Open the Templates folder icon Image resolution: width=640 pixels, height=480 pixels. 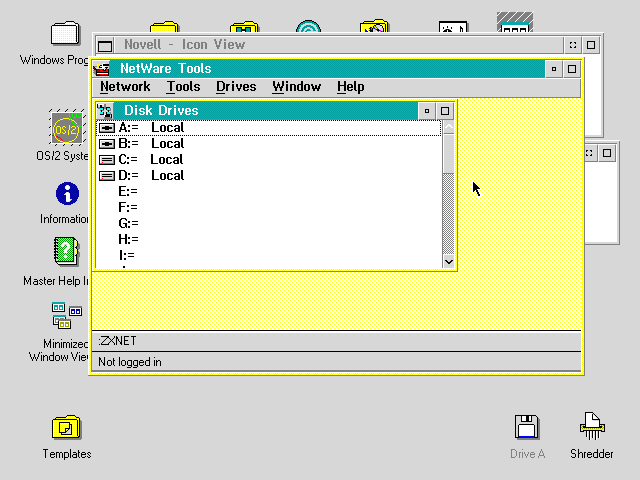coord(66,427)
